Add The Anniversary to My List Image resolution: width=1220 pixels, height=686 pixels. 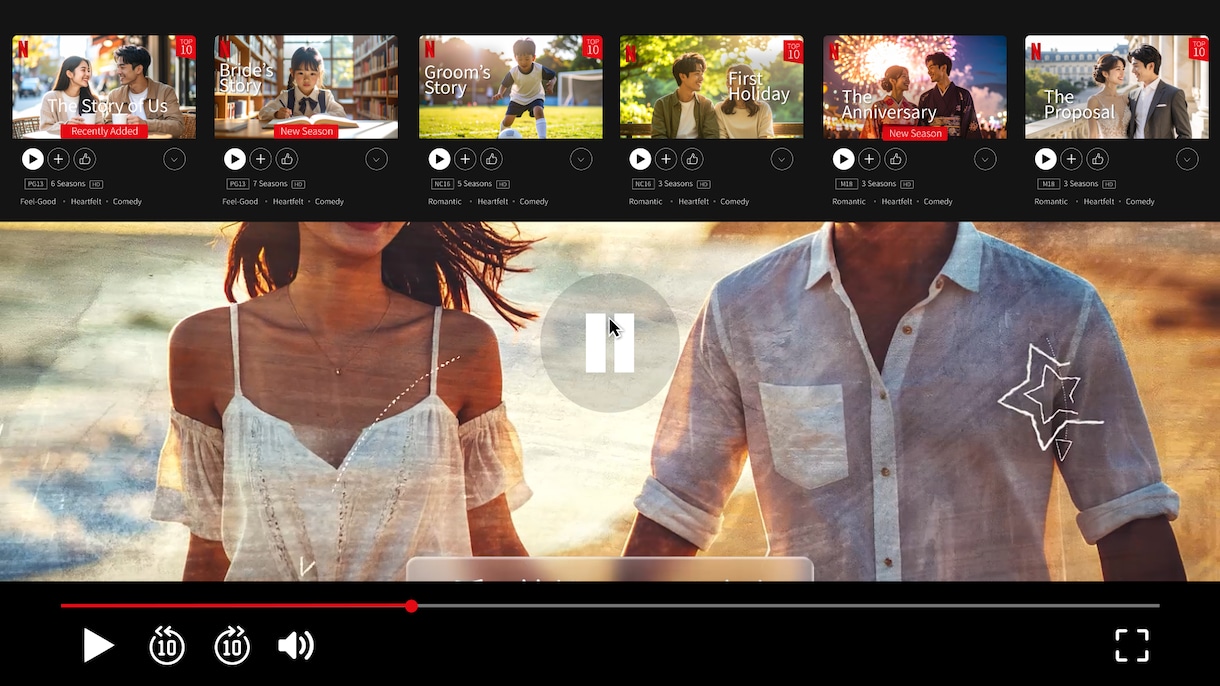pos(870,159)
